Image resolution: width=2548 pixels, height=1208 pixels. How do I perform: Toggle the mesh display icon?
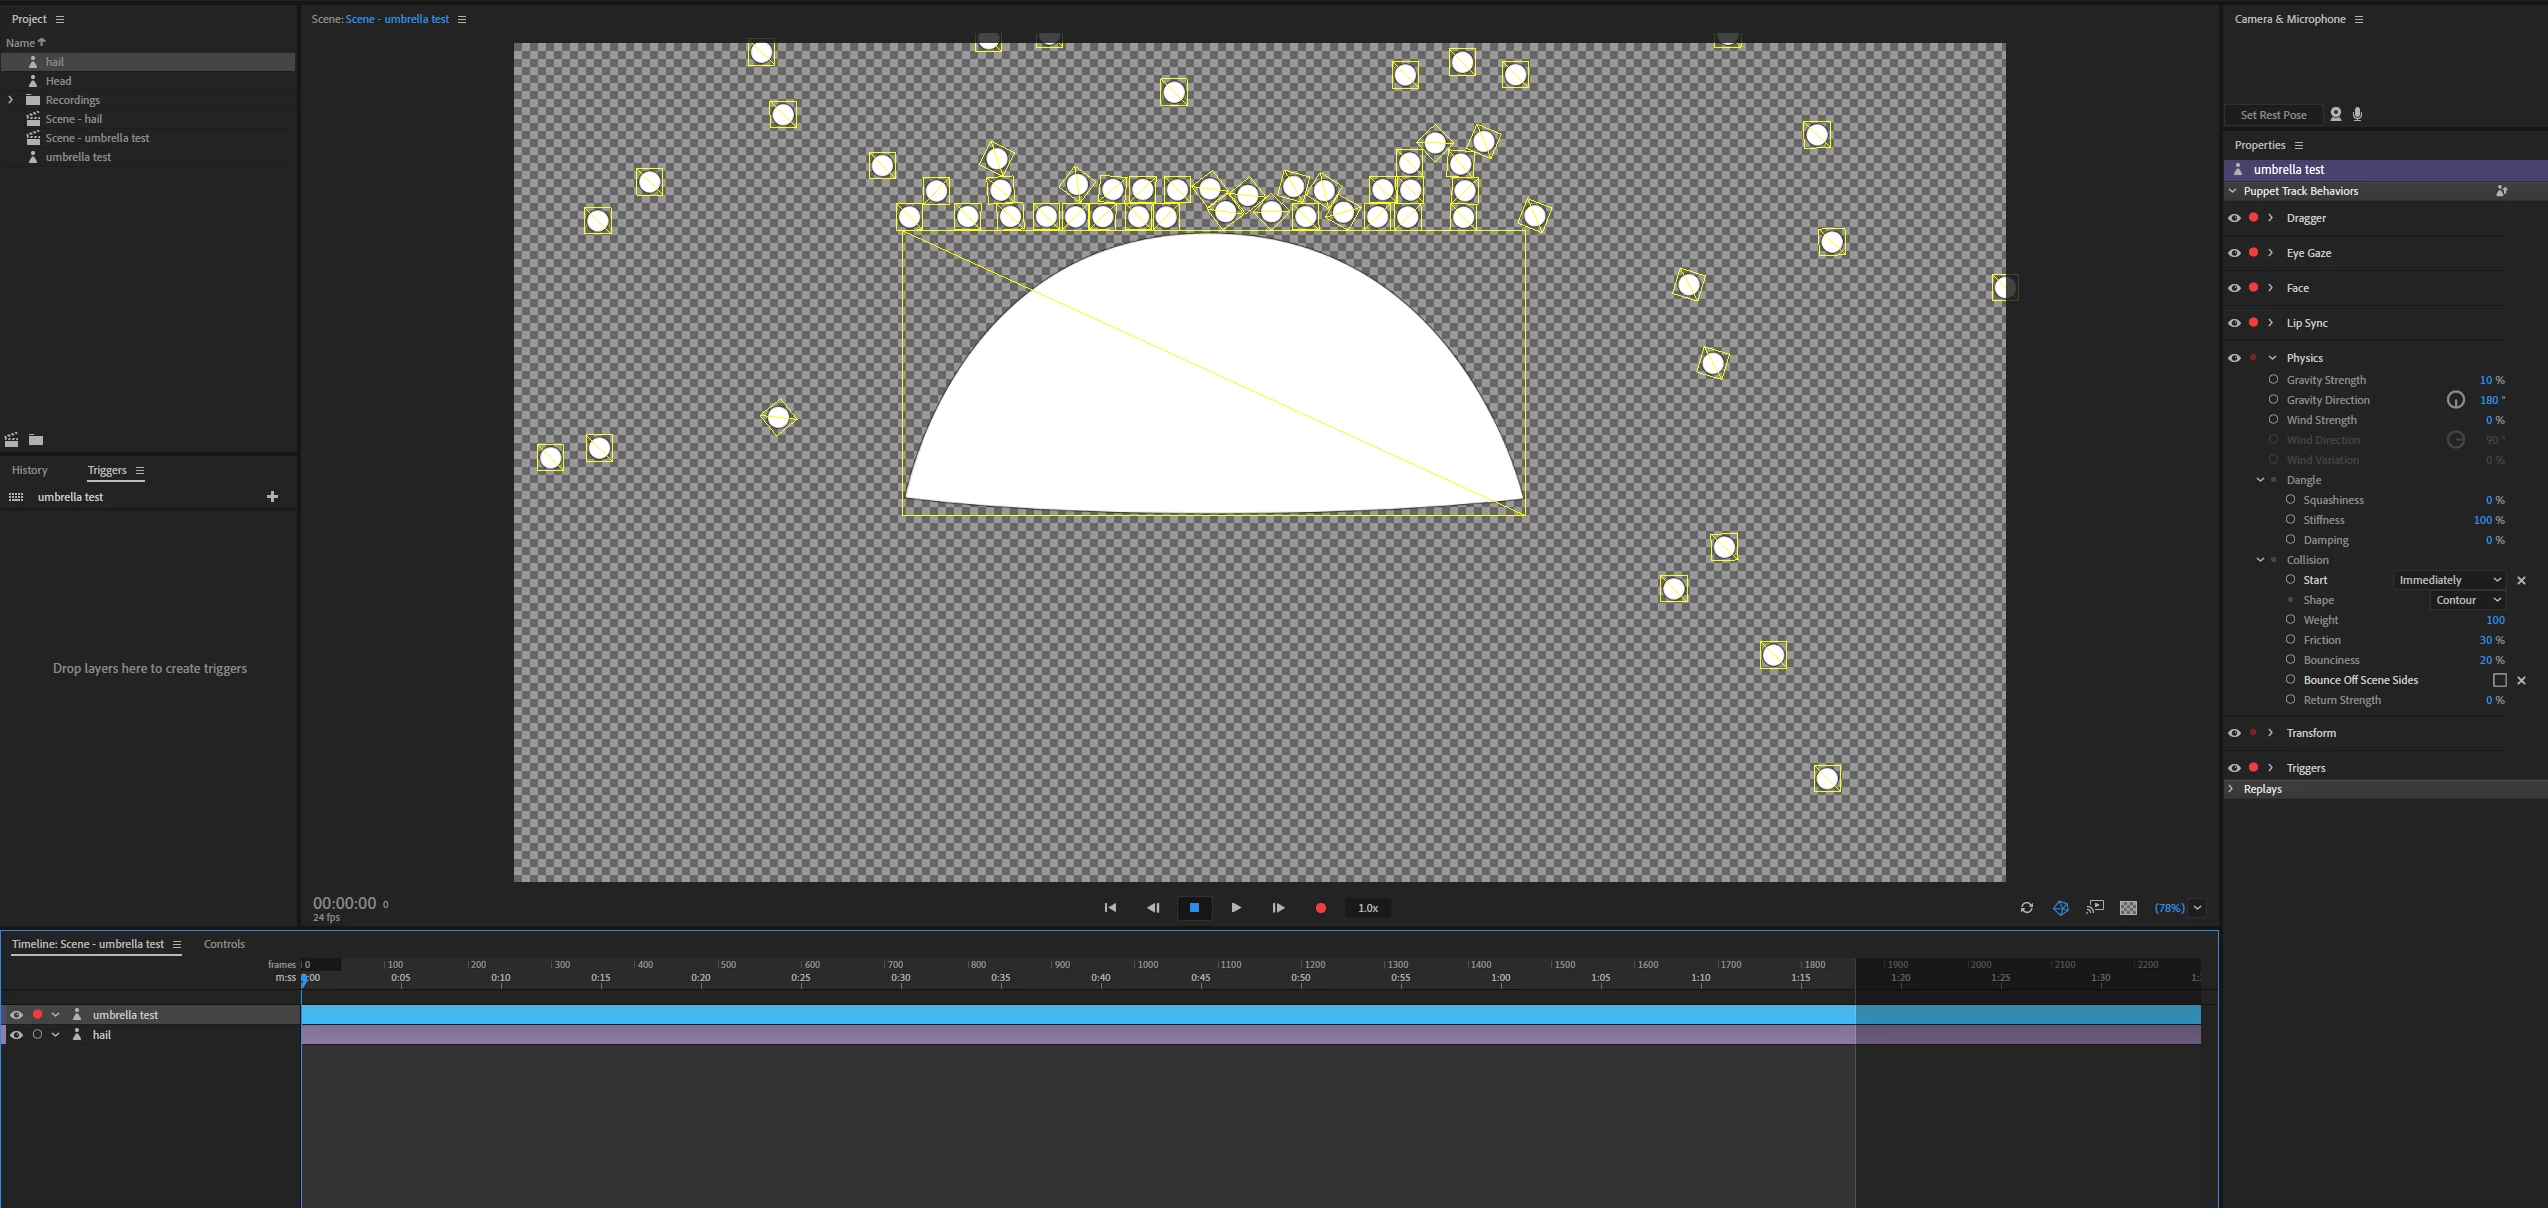coord(2061,908)
